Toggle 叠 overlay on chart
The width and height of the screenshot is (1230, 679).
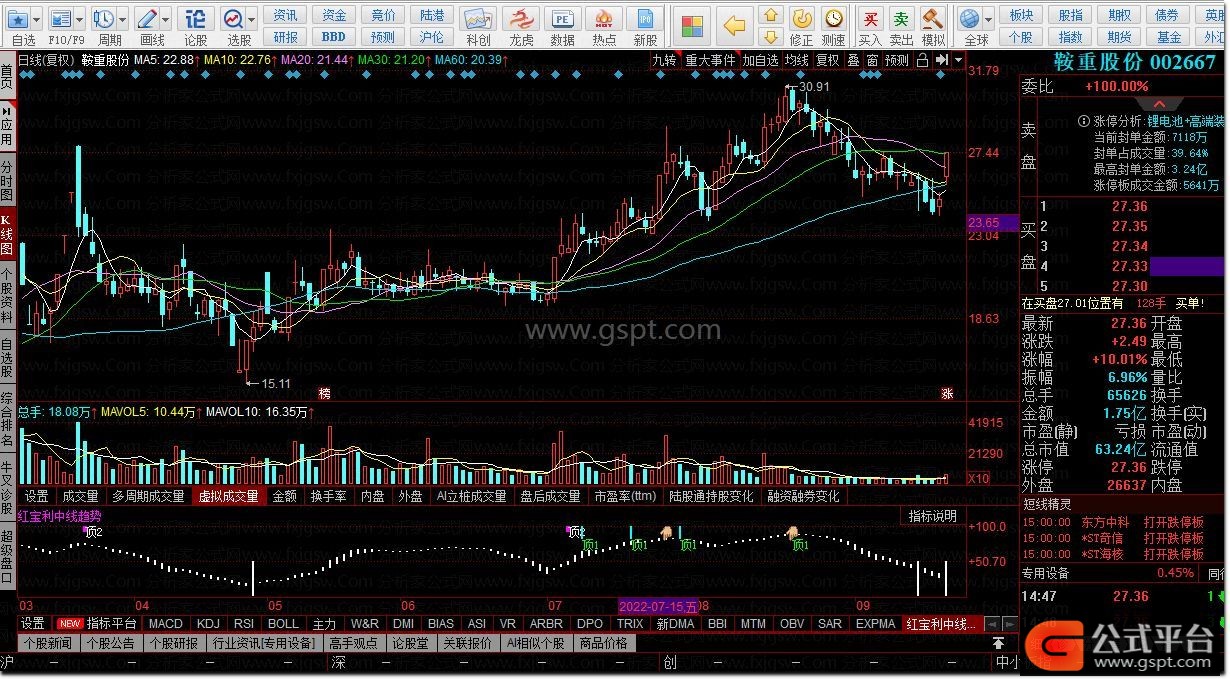[x=853, y=60]
